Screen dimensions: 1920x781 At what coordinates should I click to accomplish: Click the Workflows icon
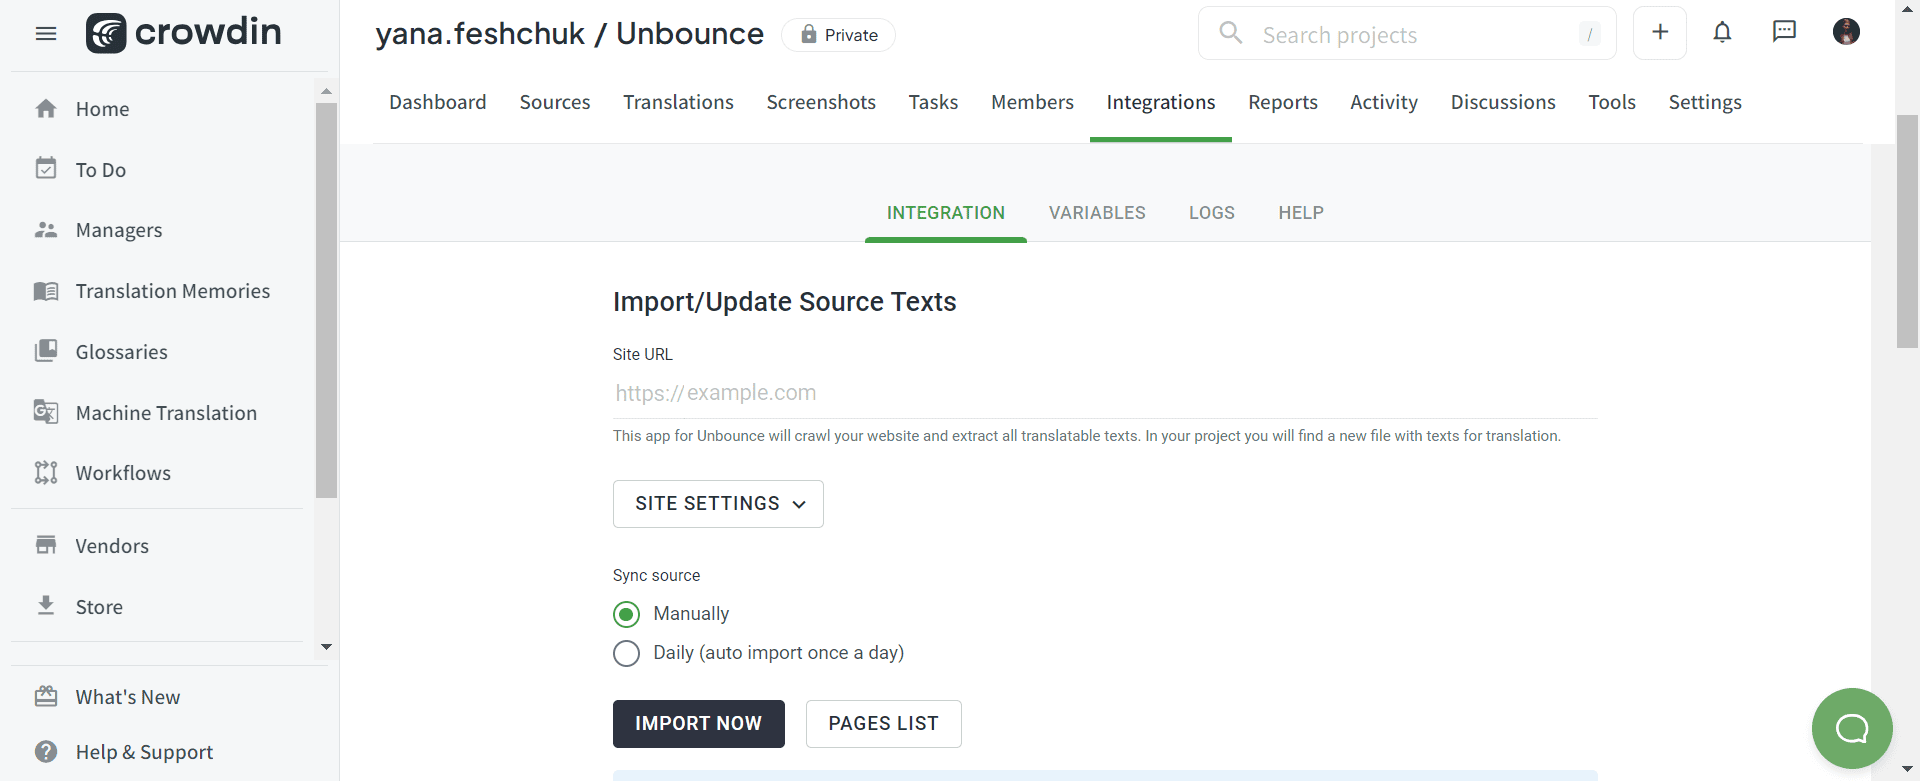(46, 472)
